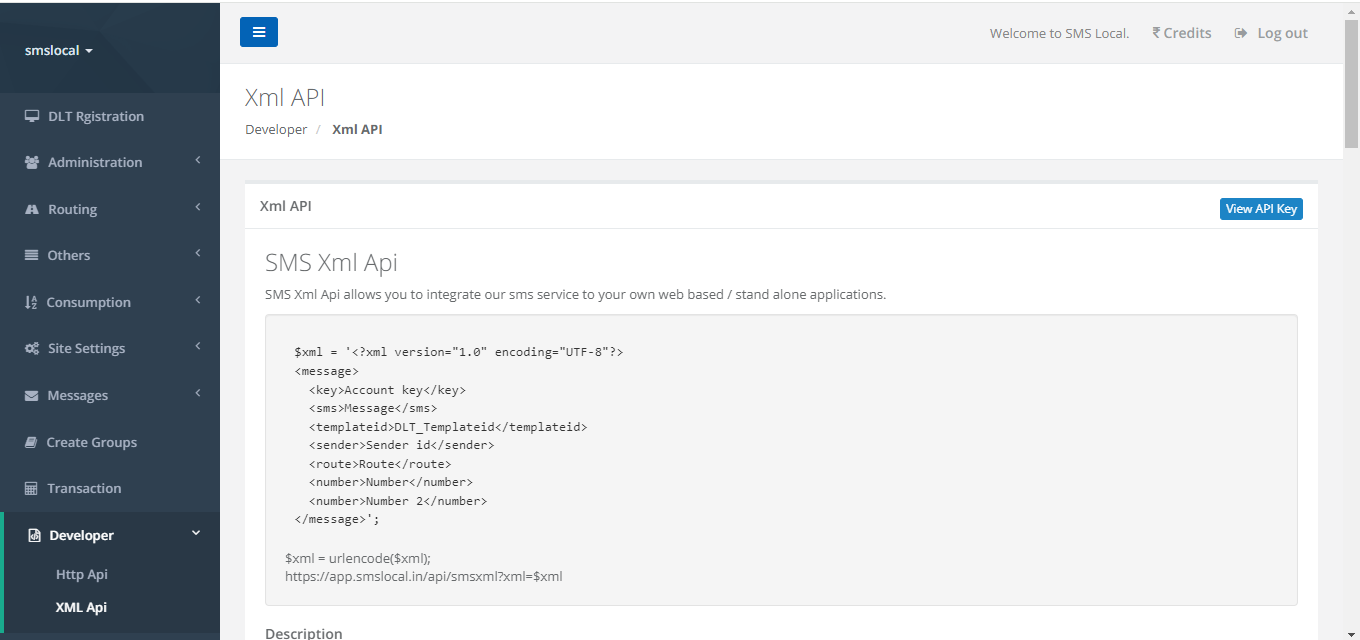
Task: Select the Administration users icon
Action: click(x=30, y=161)
